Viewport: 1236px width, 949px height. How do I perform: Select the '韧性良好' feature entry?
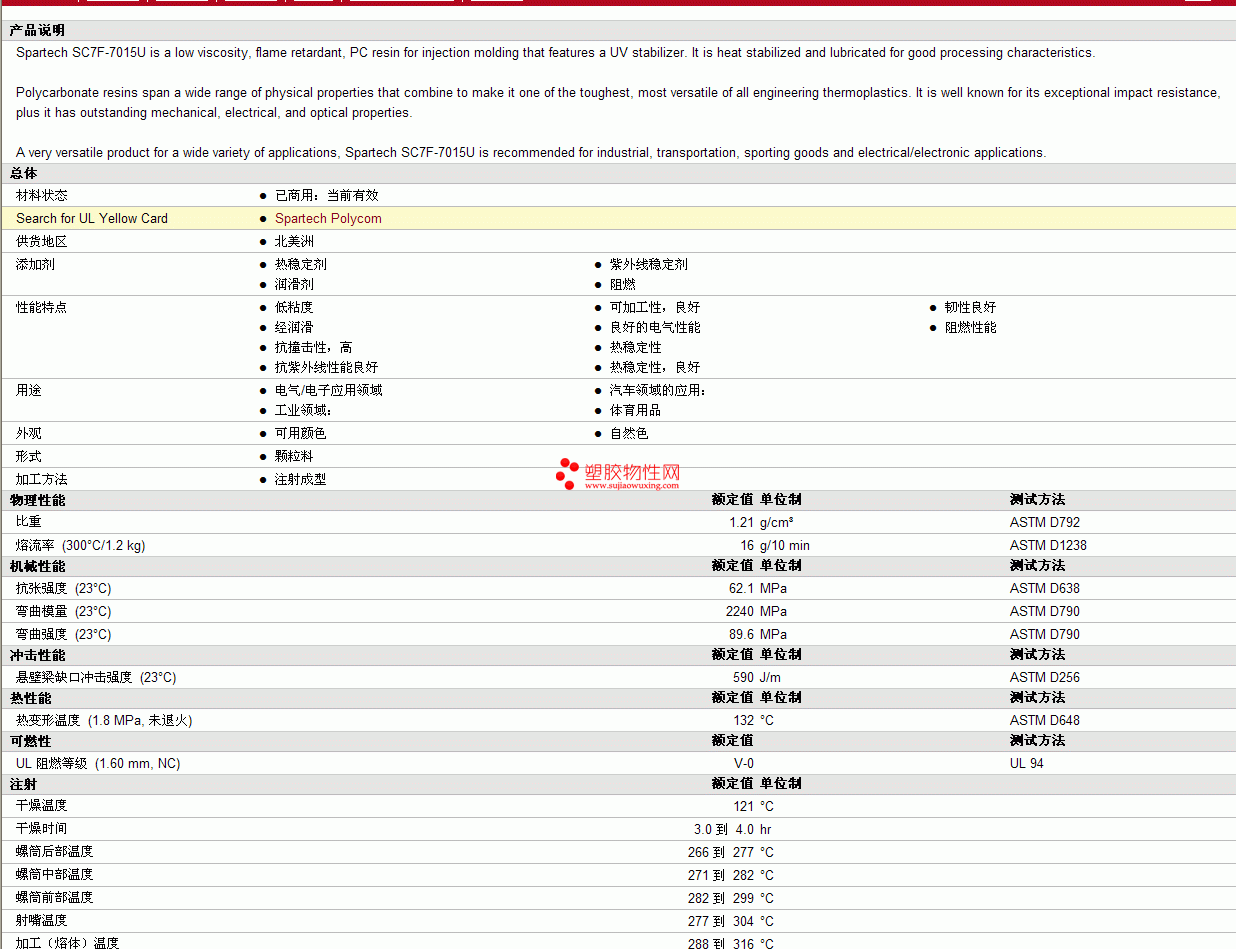pyautogui.click(x=970, y=307)
